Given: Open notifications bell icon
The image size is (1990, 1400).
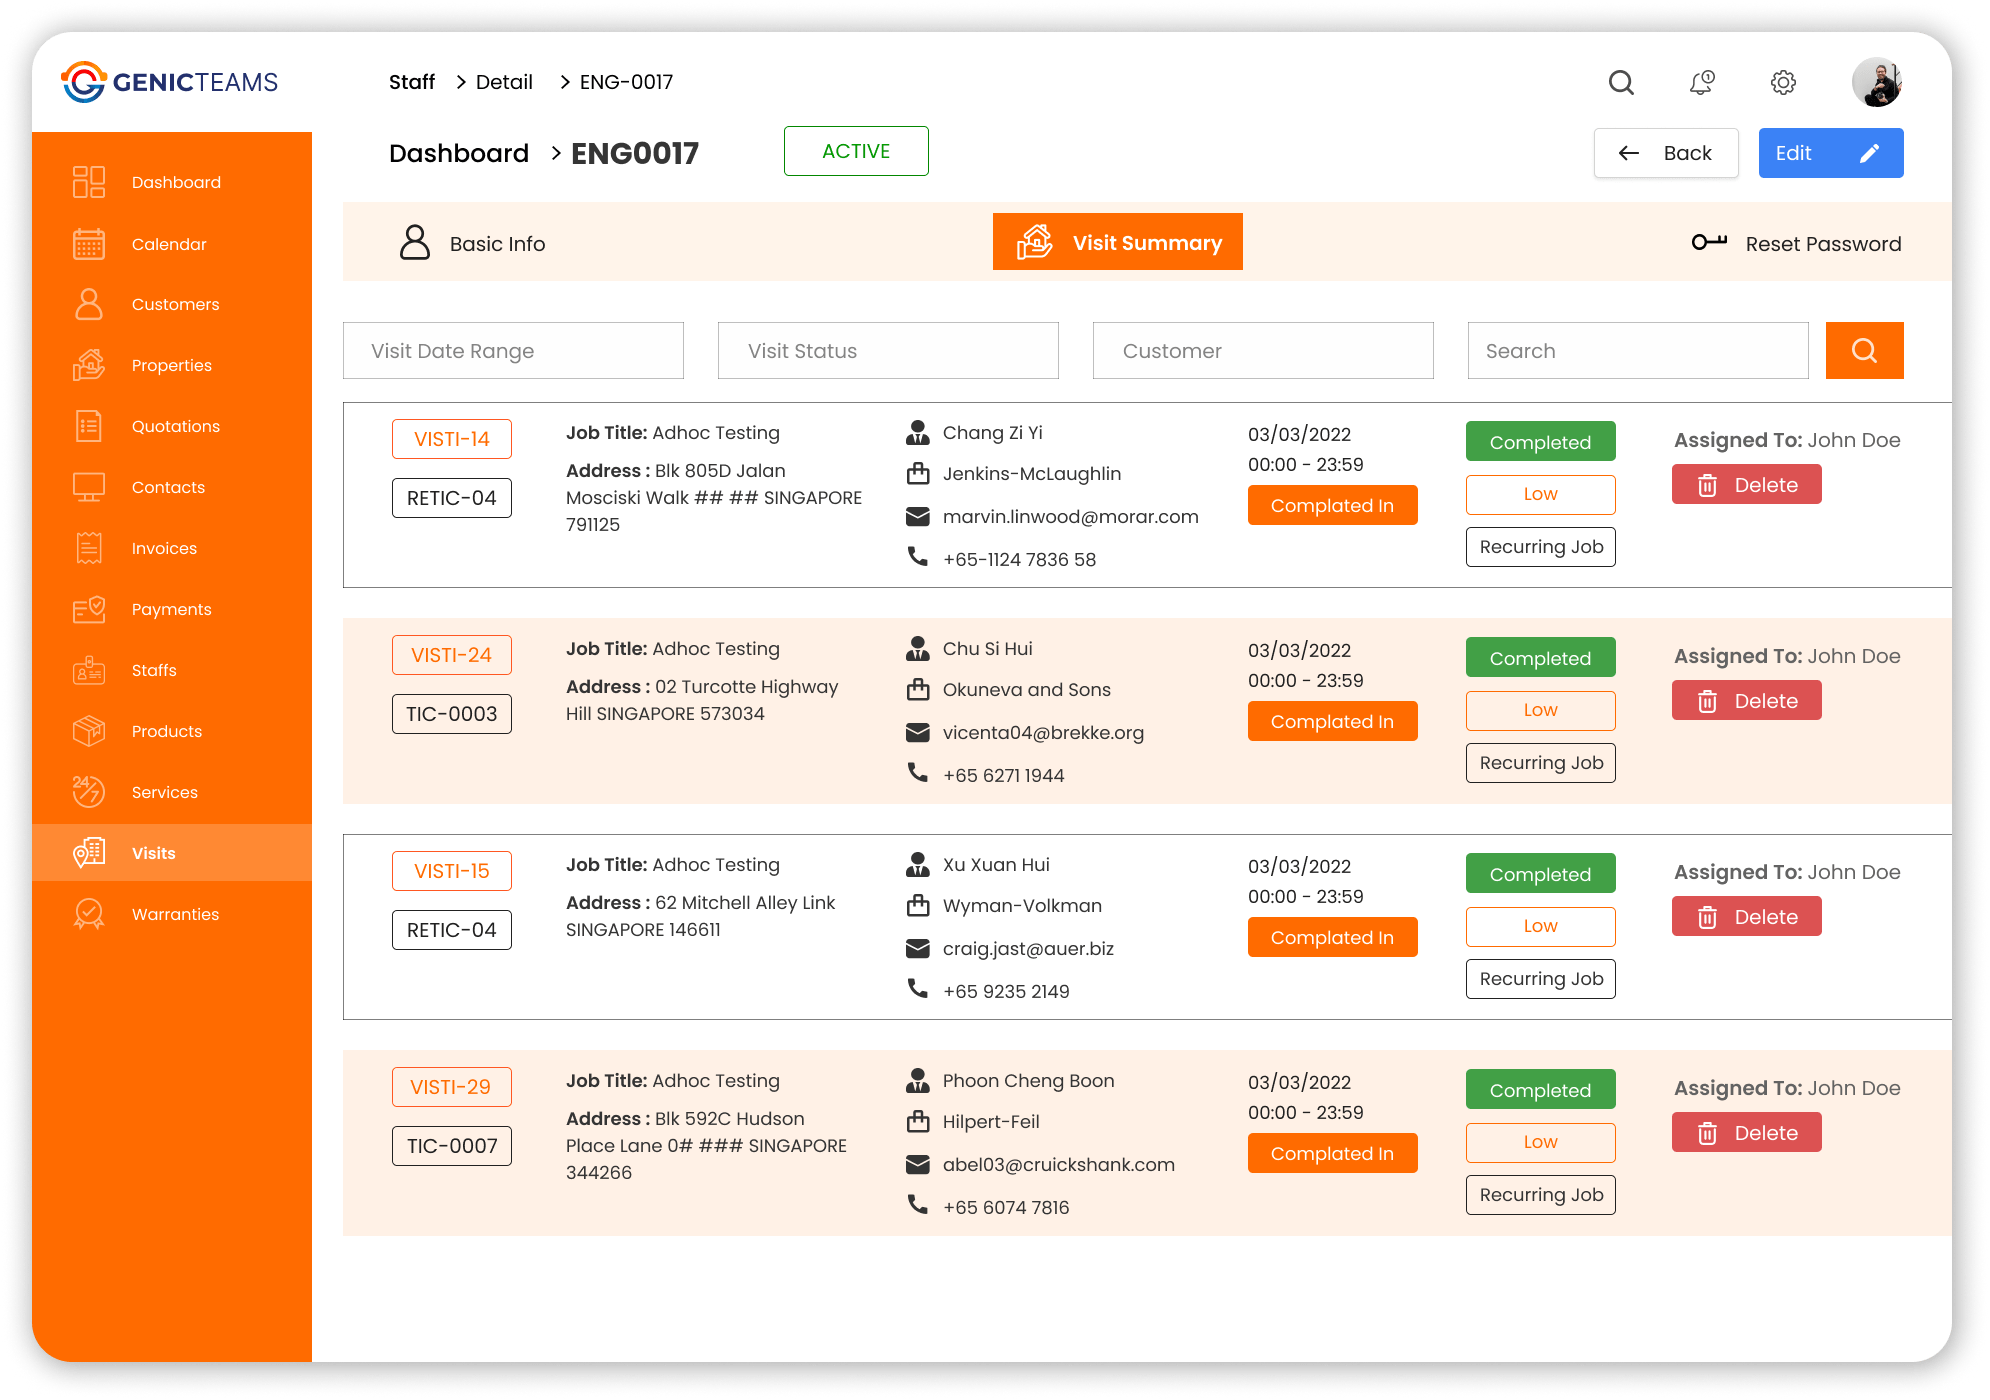Looking at the screenshot, I should coord(1702,82).
